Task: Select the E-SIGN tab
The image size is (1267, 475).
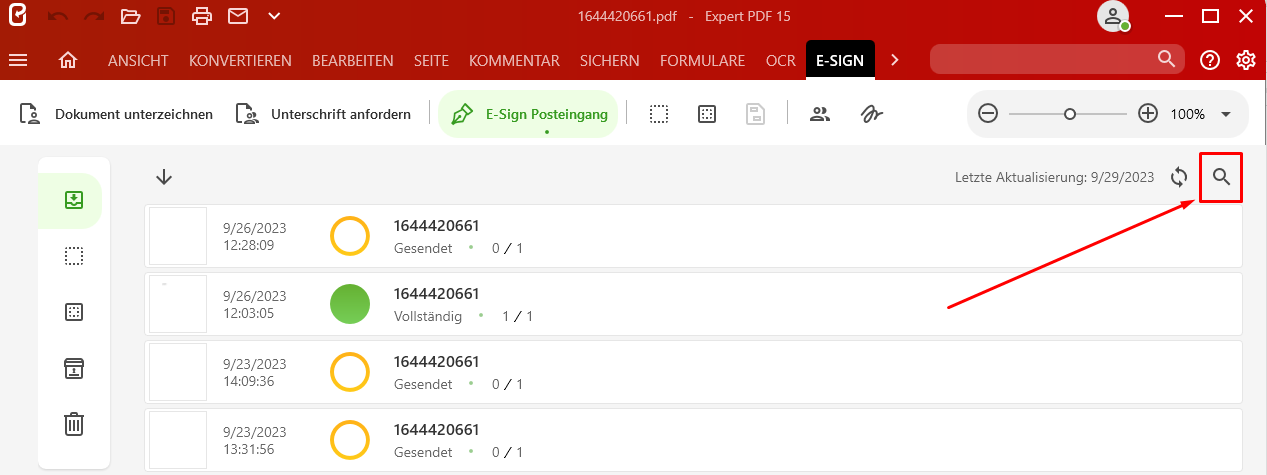Action: (841, 60)
